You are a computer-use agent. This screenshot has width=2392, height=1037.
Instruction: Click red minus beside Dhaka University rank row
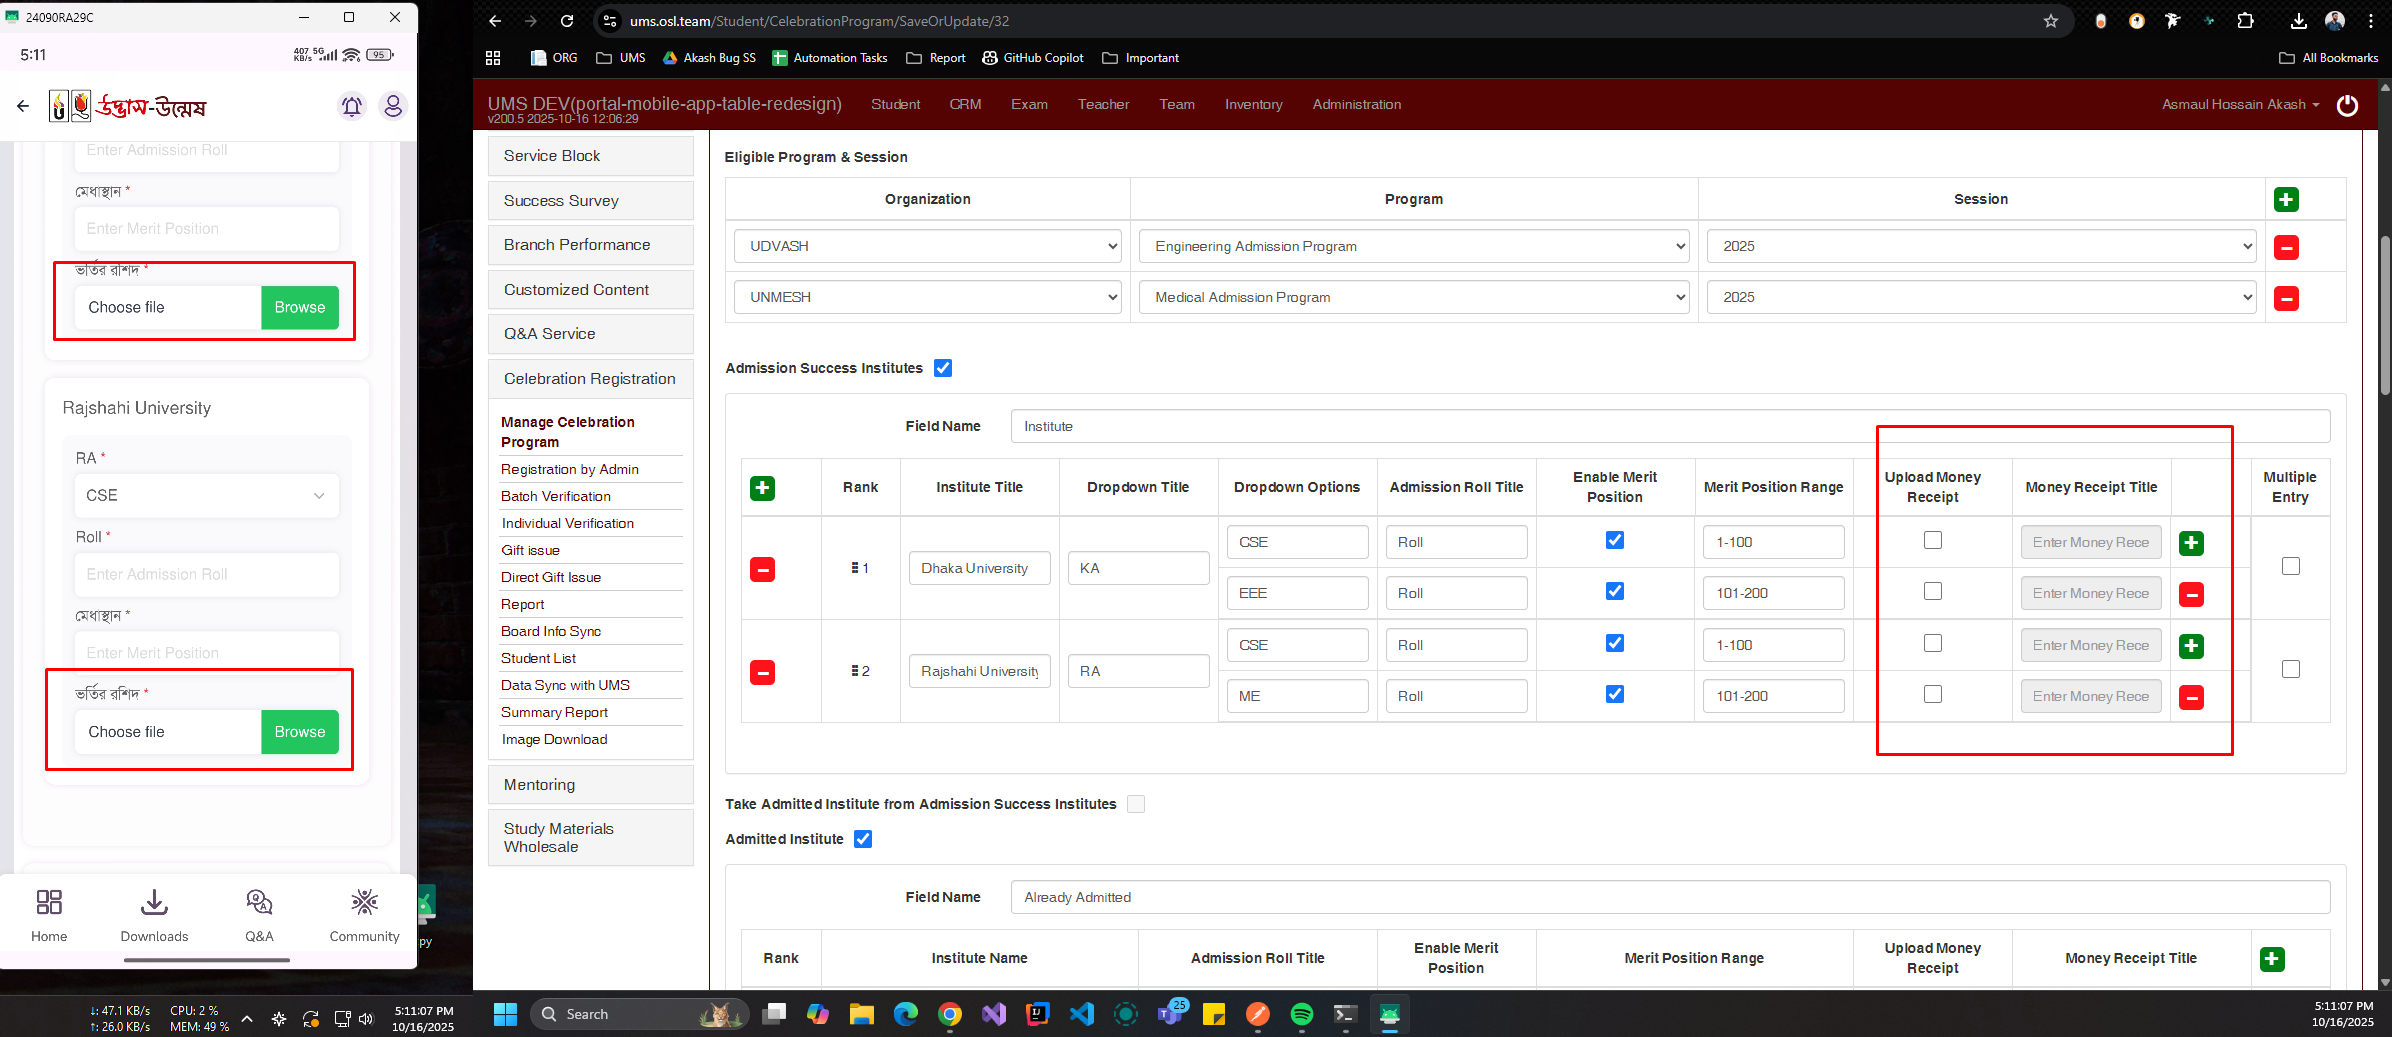point(762,569)
